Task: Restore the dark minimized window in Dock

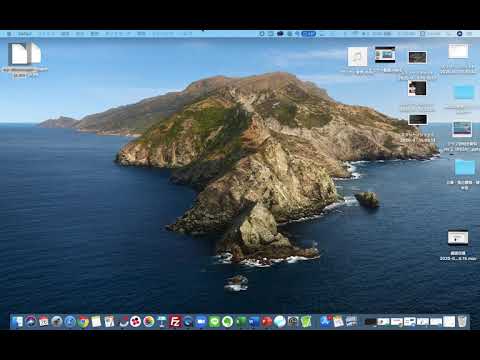Action: click(370, 322)
